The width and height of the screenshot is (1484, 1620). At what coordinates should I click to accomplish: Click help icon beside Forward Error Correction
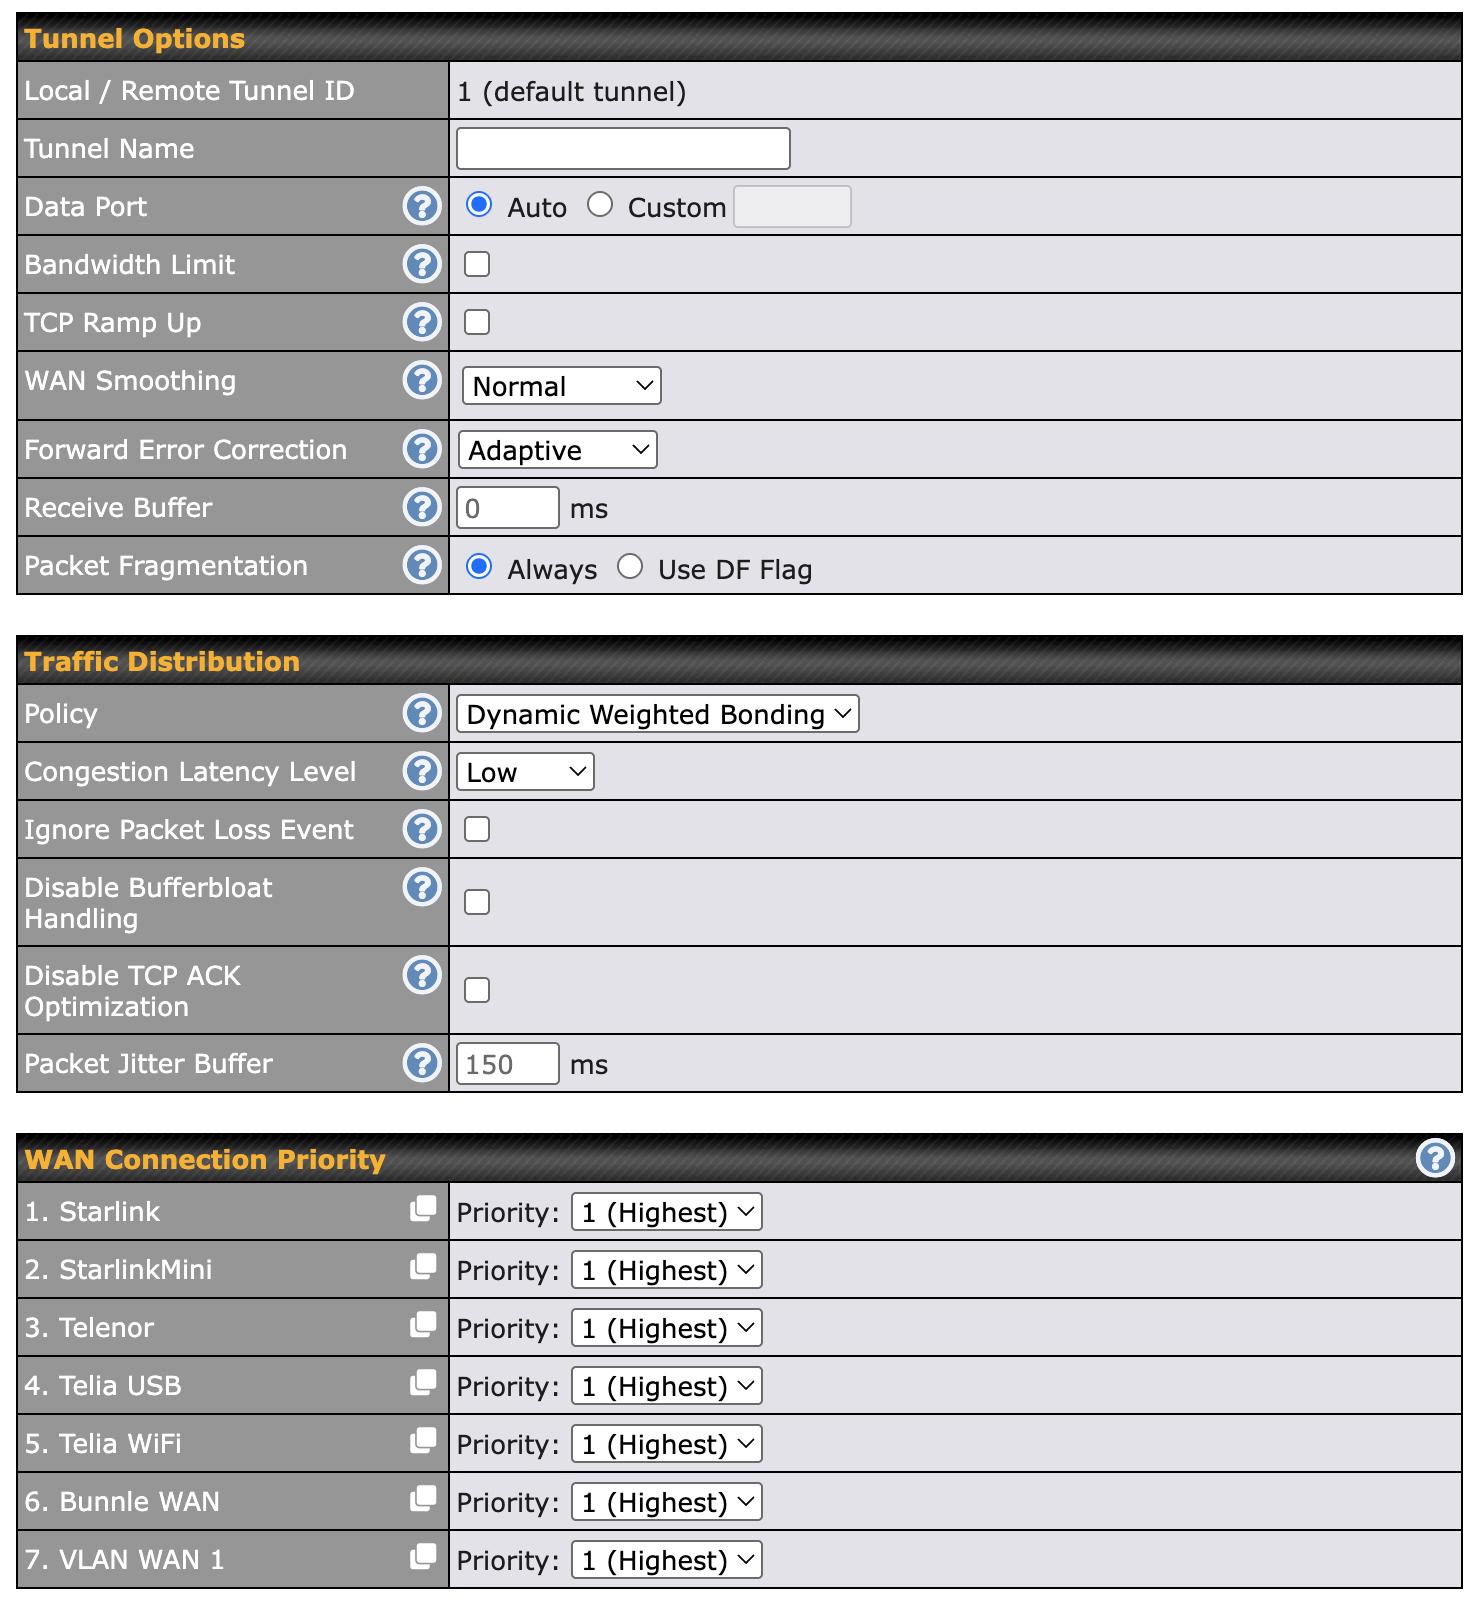pos(422,449)
